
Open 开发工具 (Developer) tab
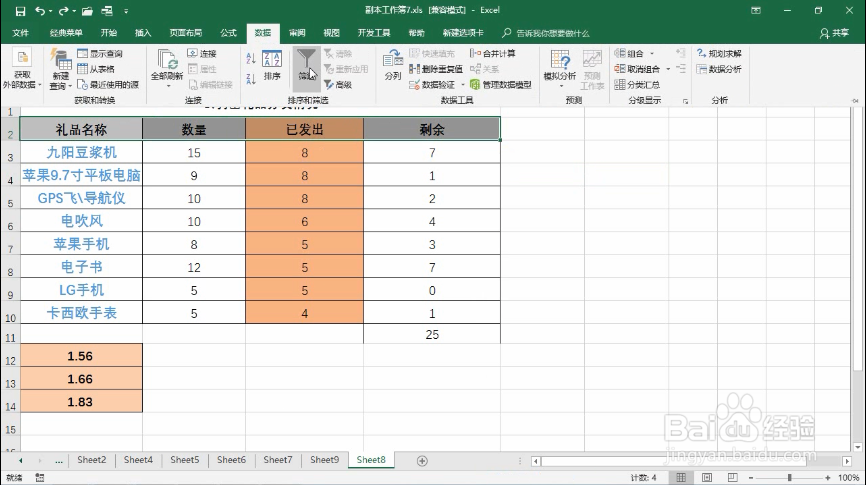(374, 33)
